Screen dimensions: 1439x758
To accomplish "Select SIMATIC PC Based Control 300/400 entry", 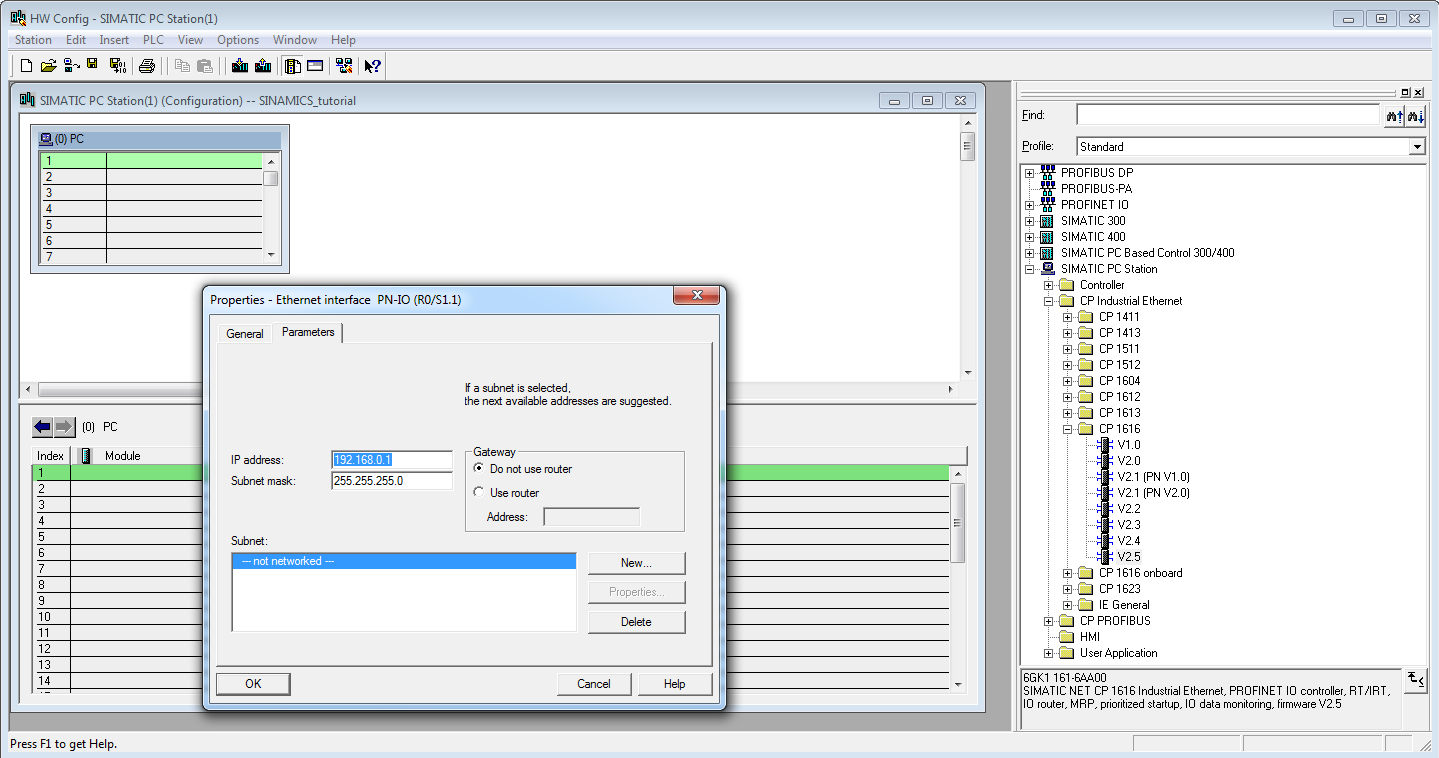I will pyautogui.click(x=1147, y=253).
